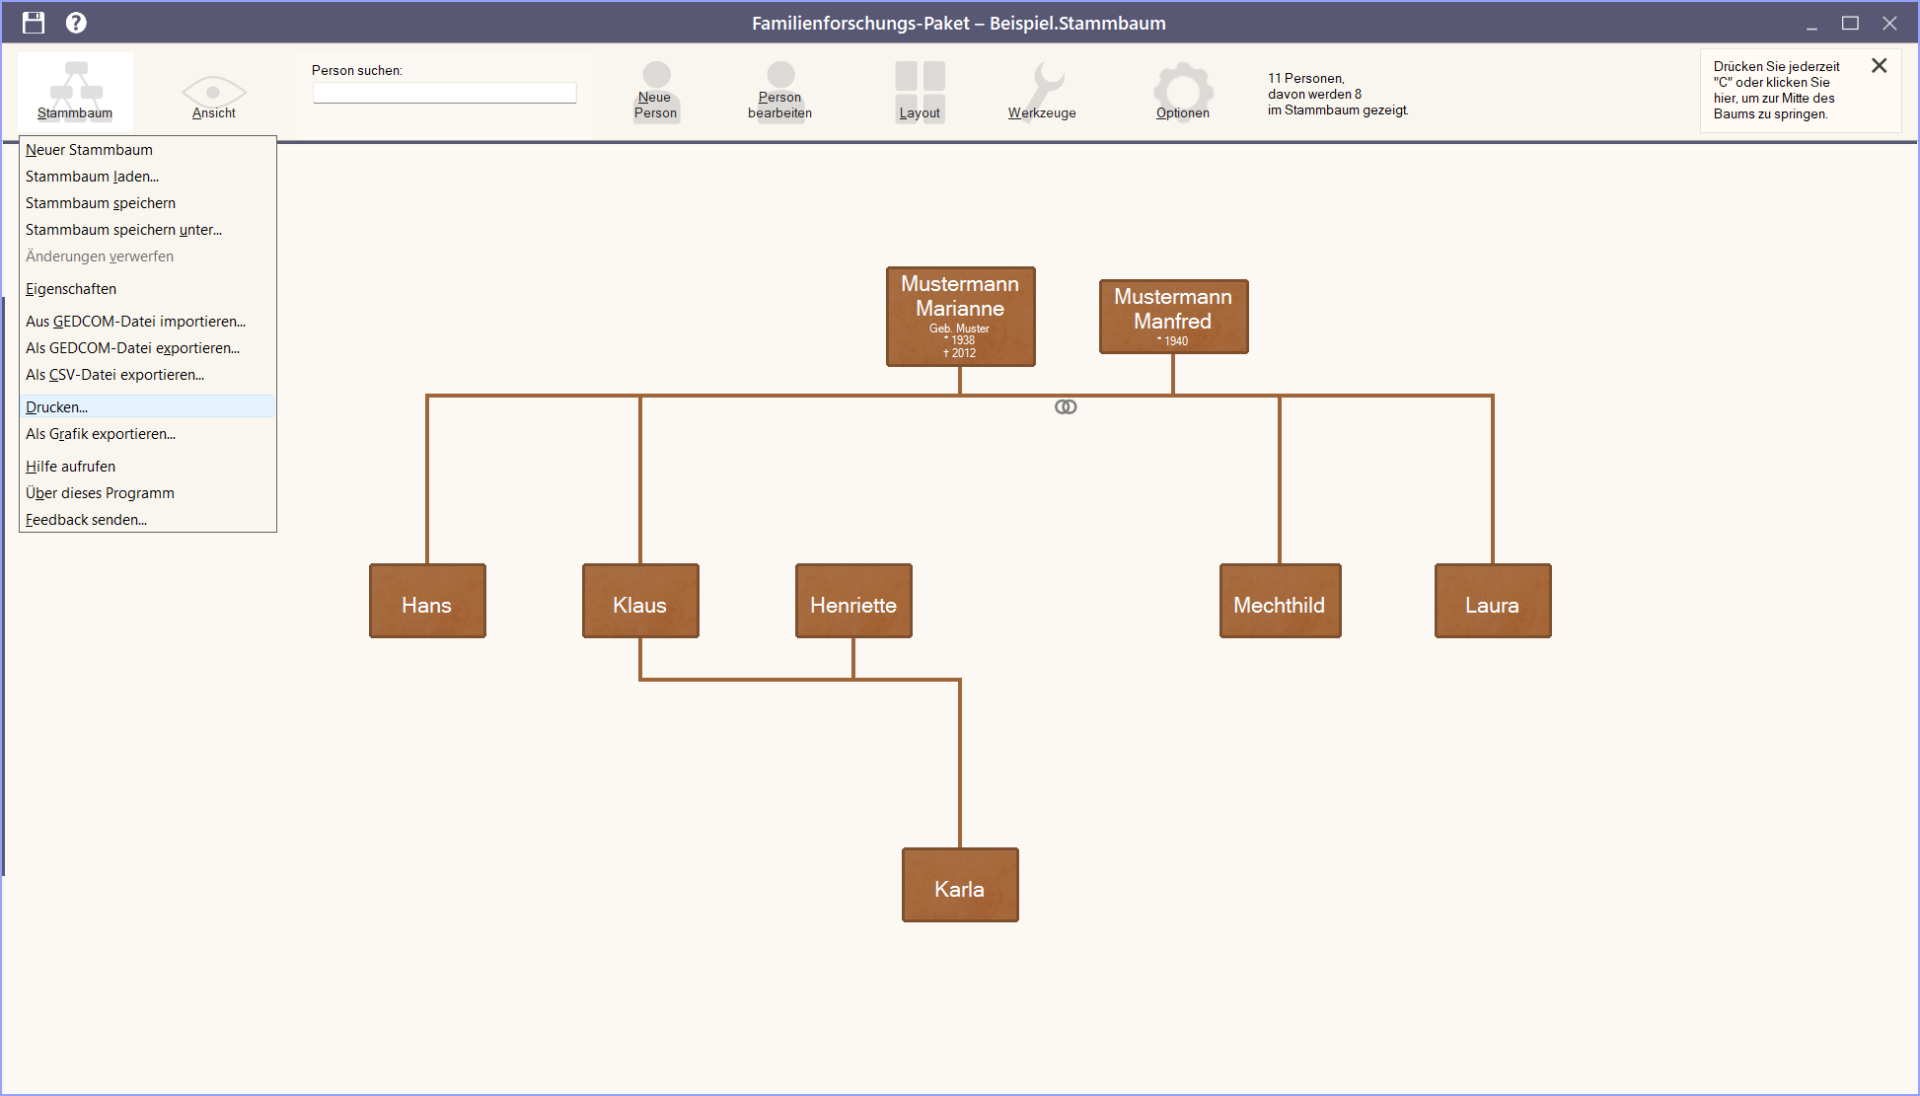Dismiss the hint with the X button
This screenshot has height=1096, width=1920.
coord(1879,65)
